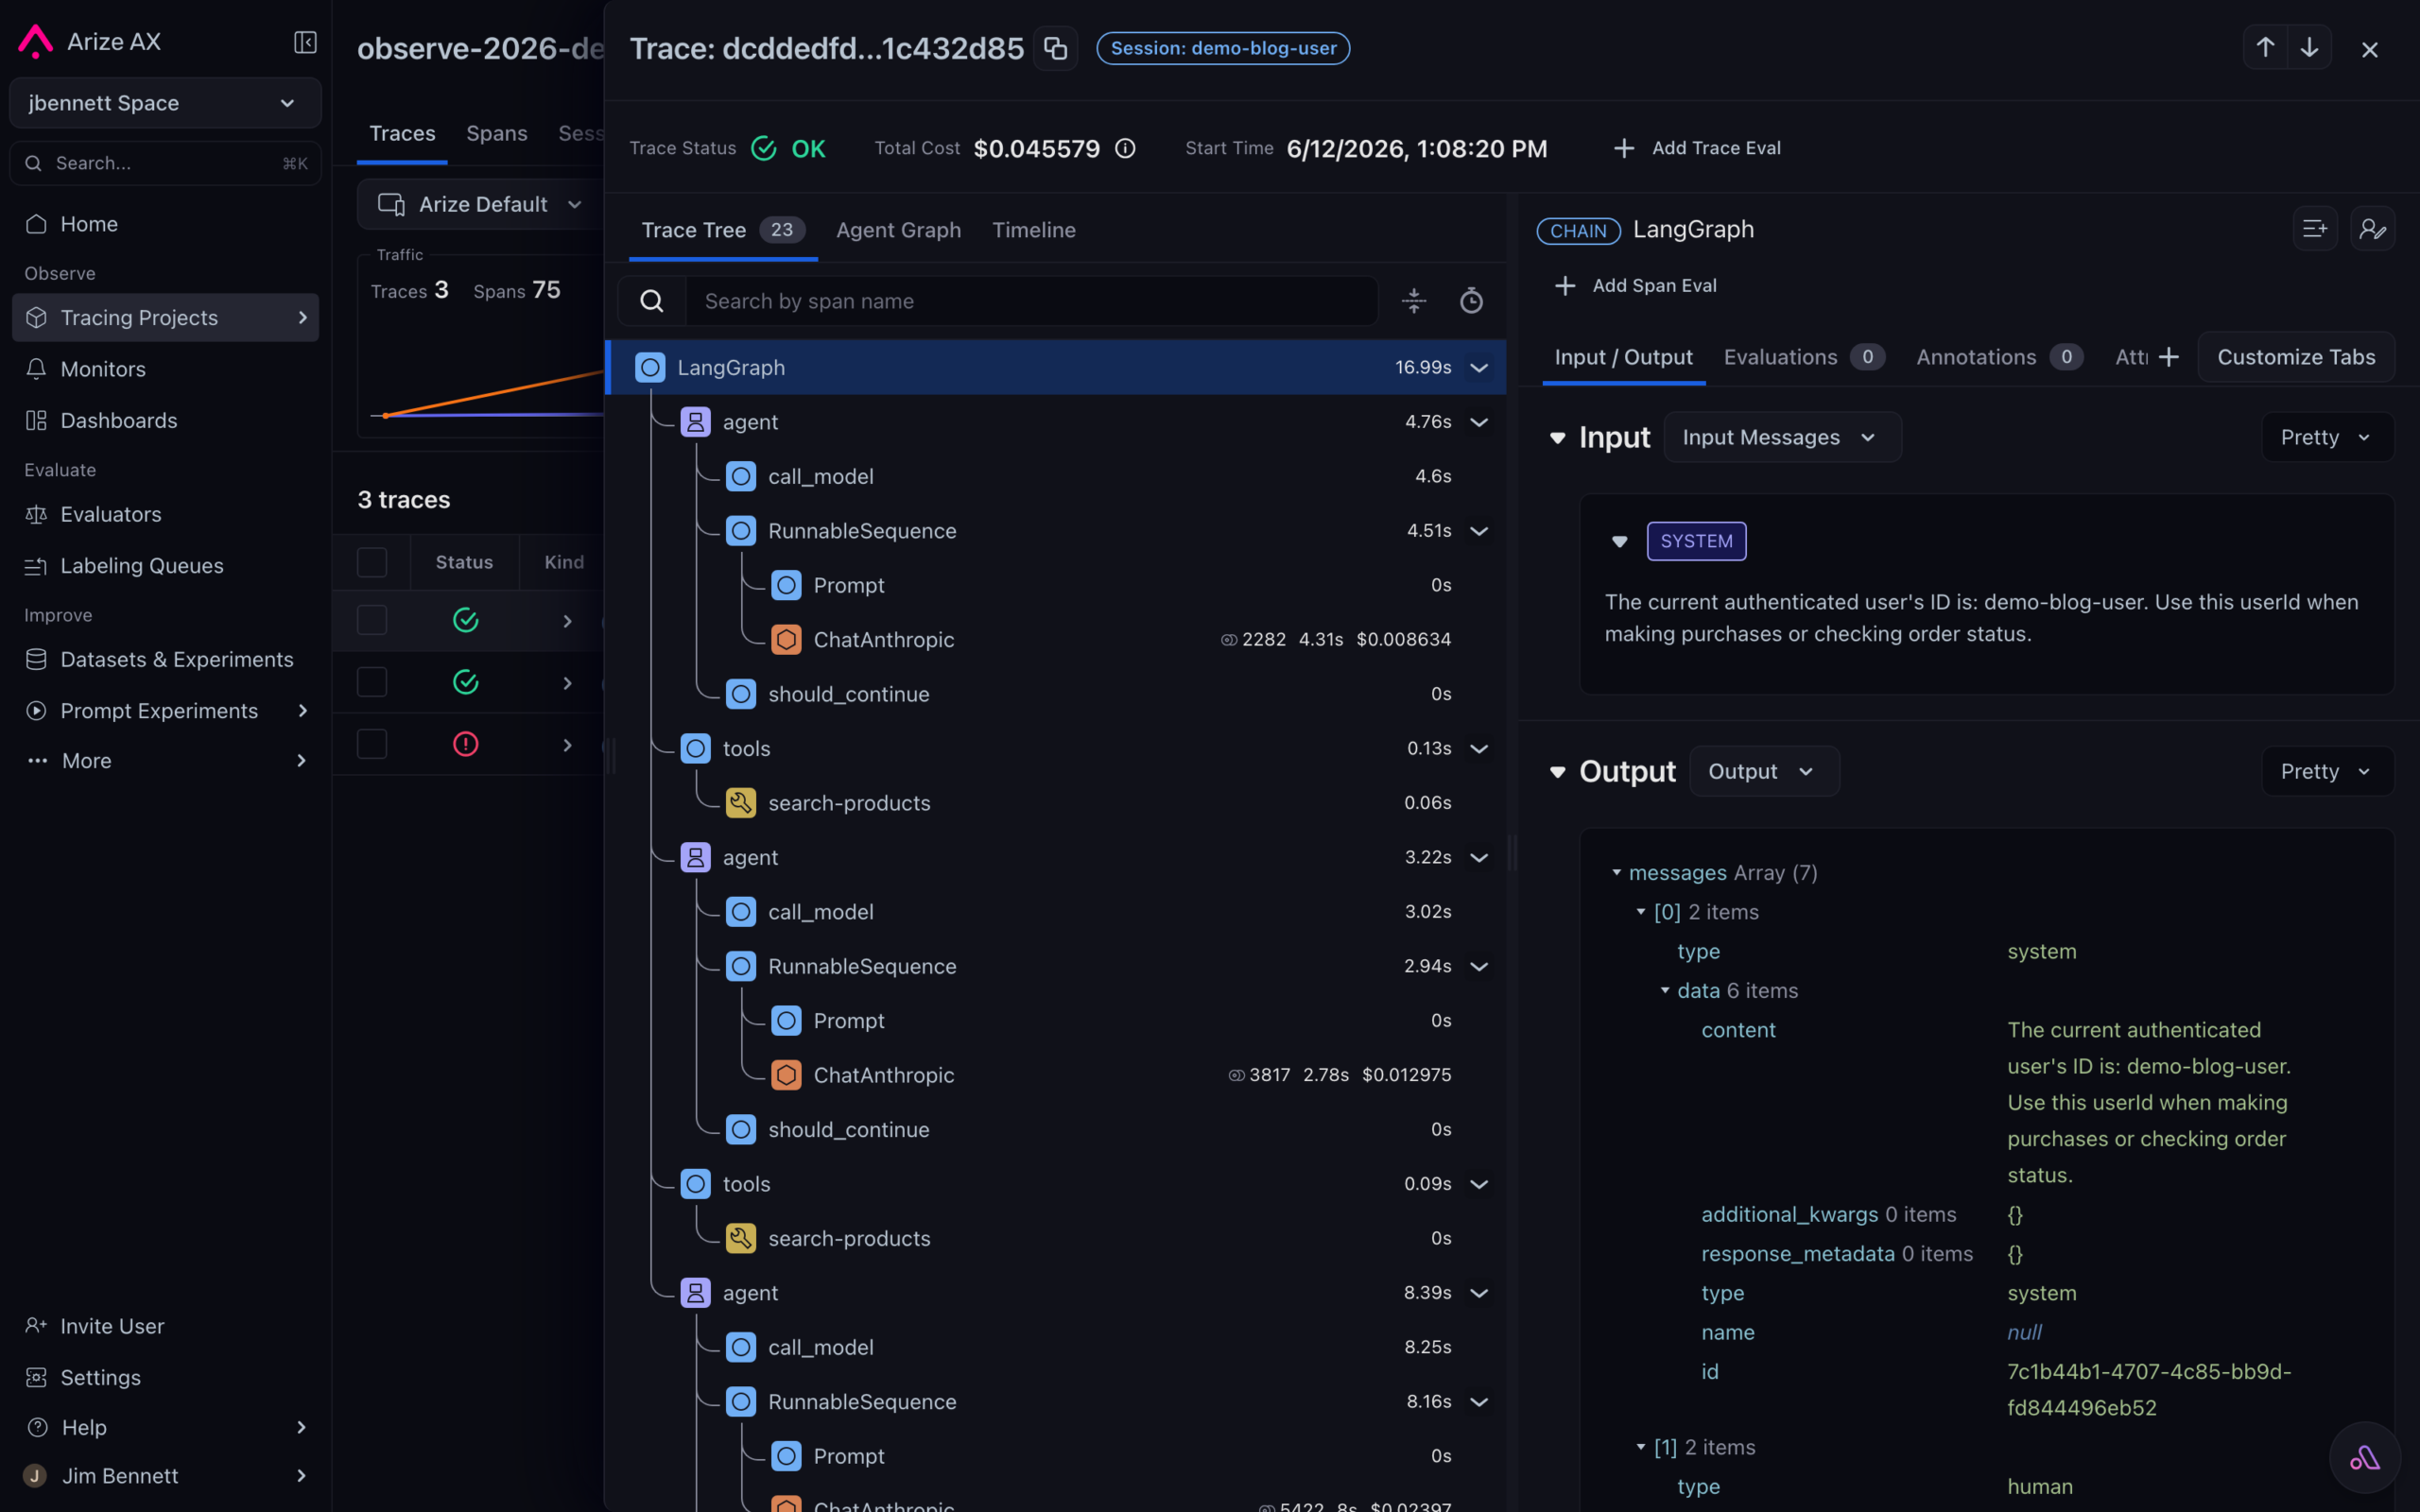The height and width of the screenshot is (1512, 2420).
Task: Open the annotate span user-edit icon
Action: (2372, 229)
